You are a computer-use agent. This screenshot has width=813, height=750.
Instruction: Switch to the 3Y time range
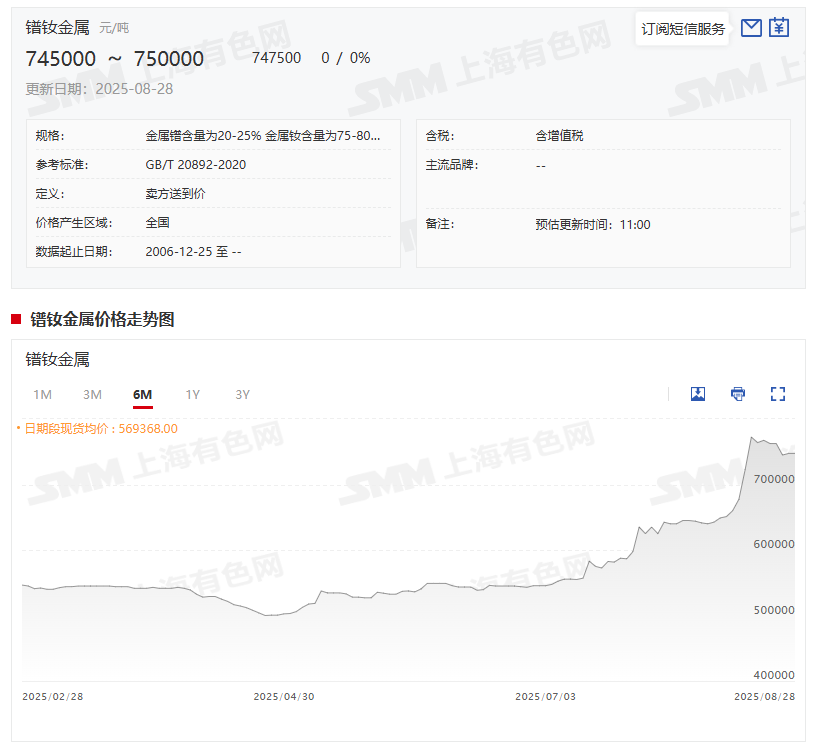pos(242,395)
